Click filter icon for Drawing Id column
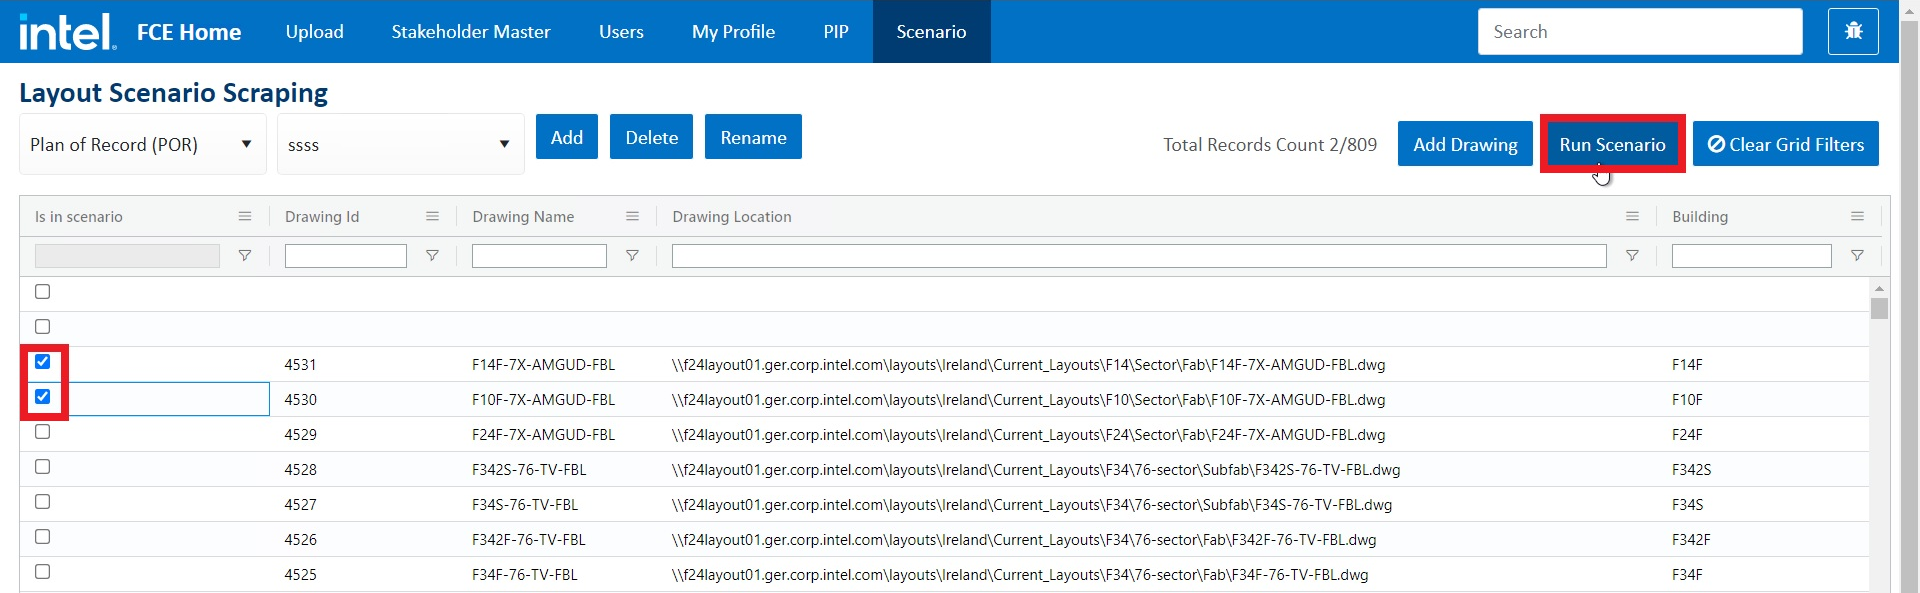The height and width of the screenshot is (593, 1920). 432,256
